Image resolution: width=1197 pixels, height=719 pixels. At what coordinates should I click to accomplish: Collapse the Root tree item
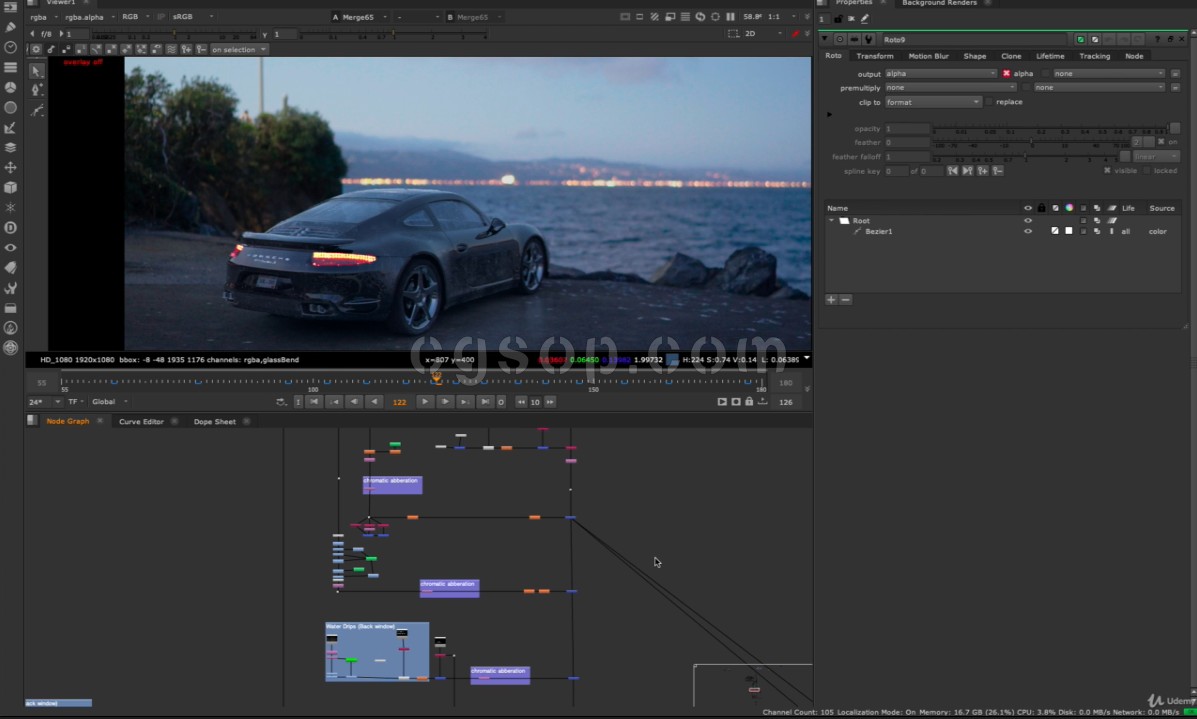(x=830, y=220)
